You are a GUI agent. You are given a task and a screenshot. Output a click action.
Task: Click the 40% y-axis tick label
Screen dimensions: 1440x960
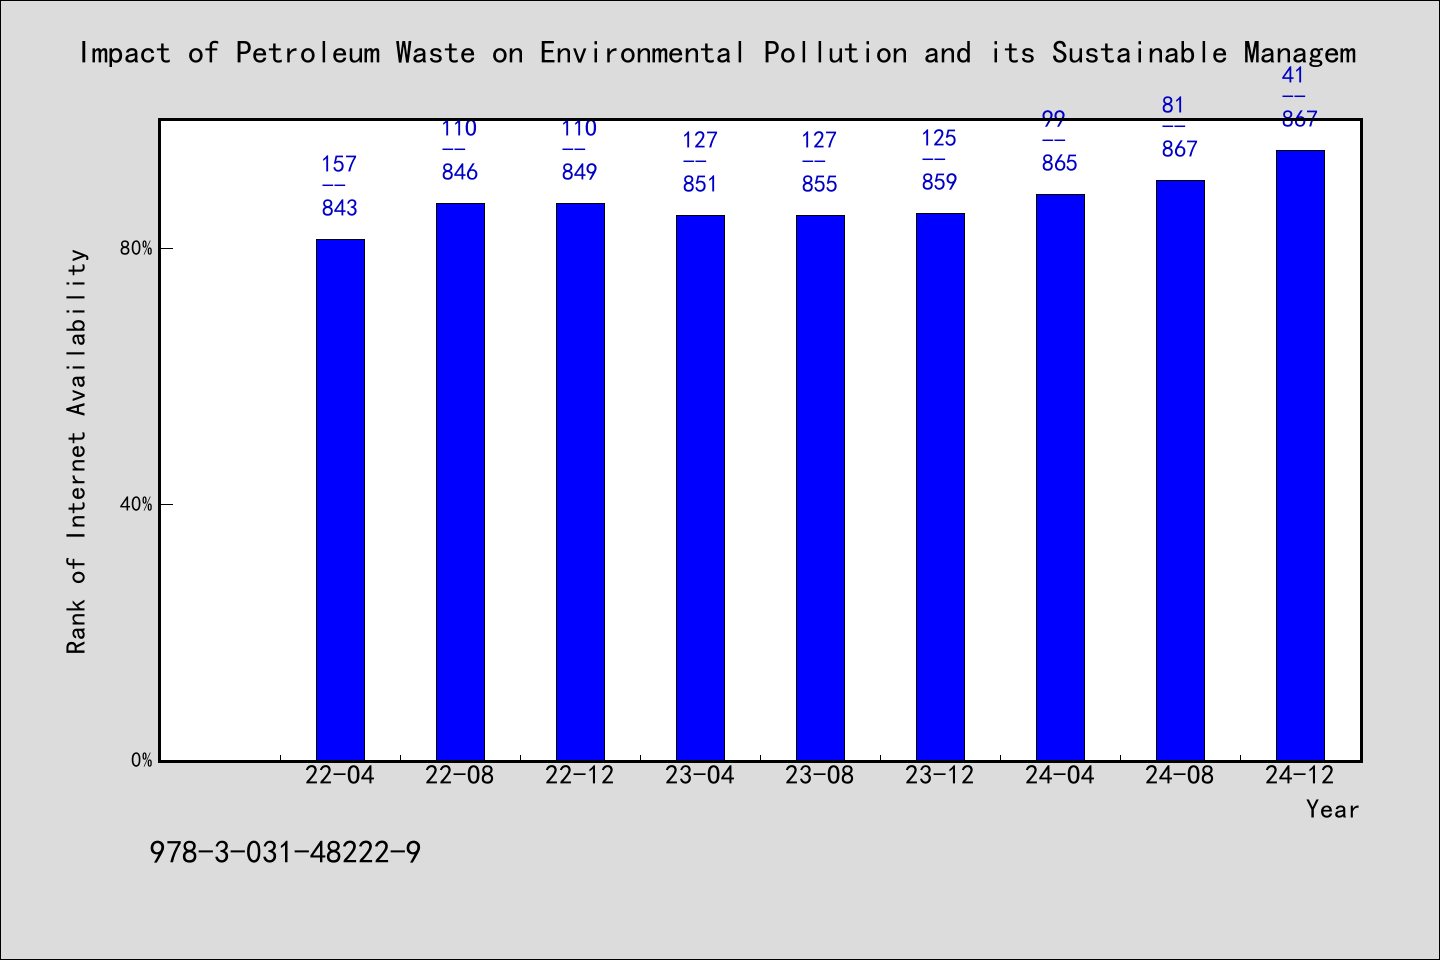[x=136, y=504]
